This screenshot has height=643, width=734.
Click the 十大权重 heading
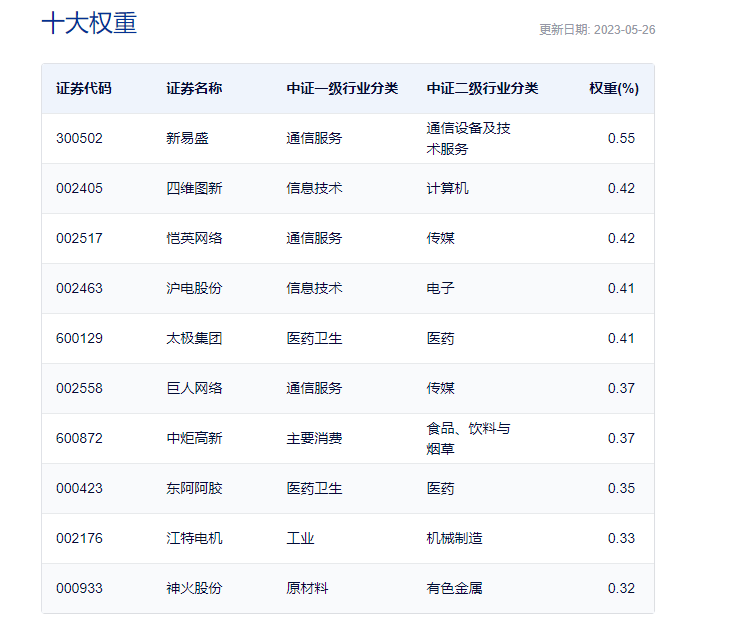[89, 23]
